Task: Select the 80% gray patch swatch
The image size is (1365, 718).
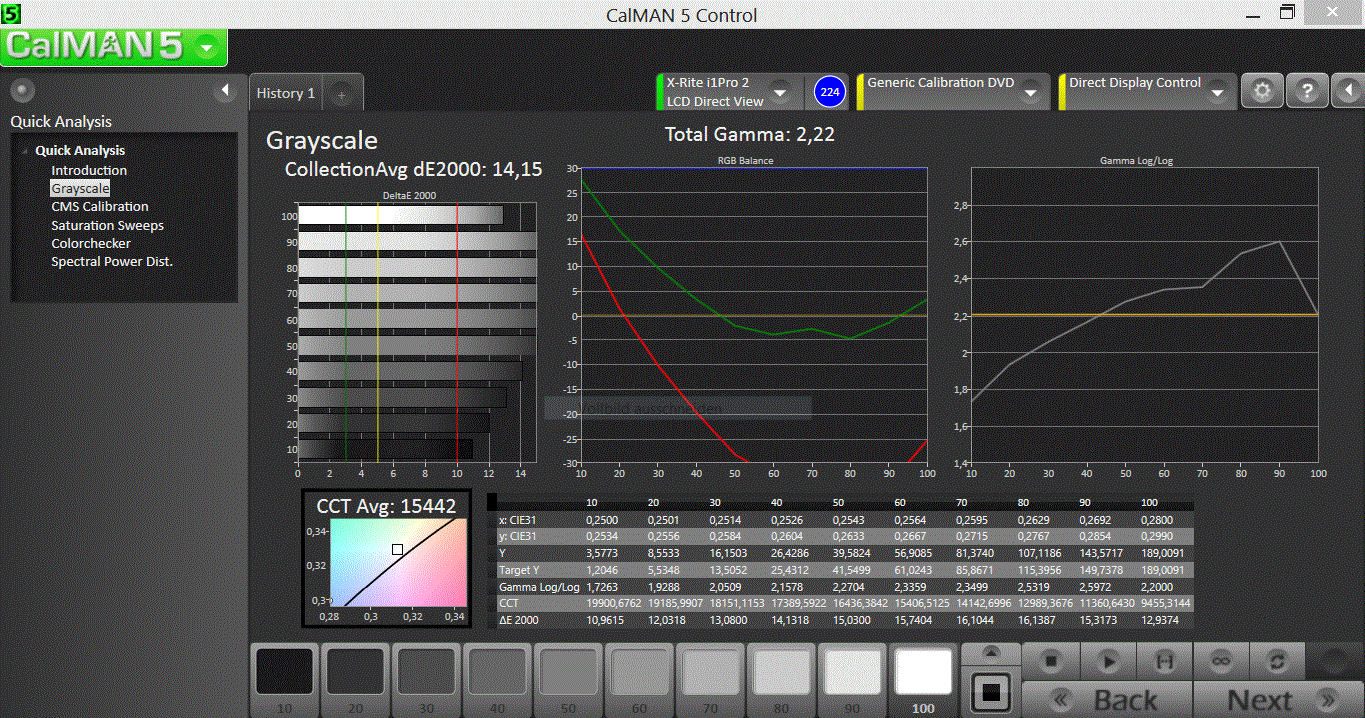Action: (x=781, y=672)
